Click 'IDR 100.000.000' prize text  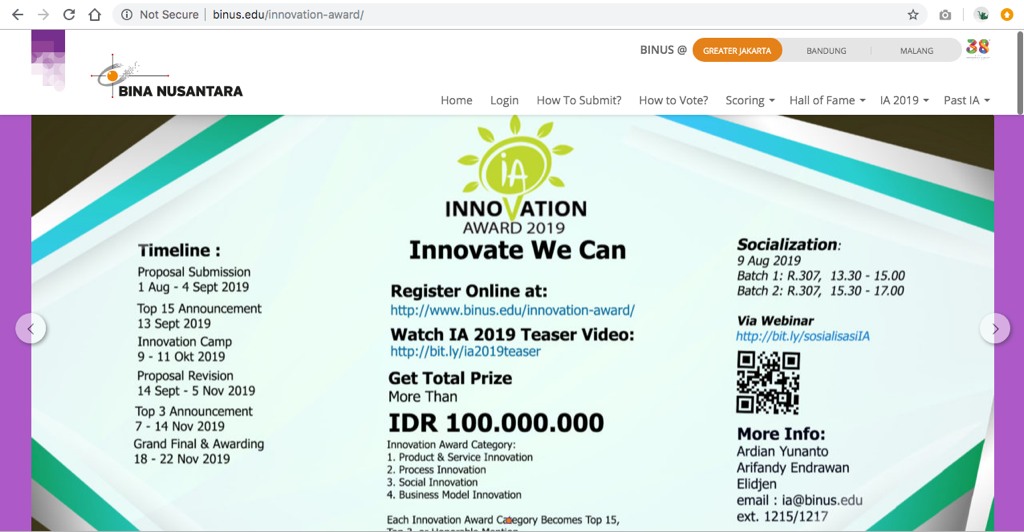[496, 423]
